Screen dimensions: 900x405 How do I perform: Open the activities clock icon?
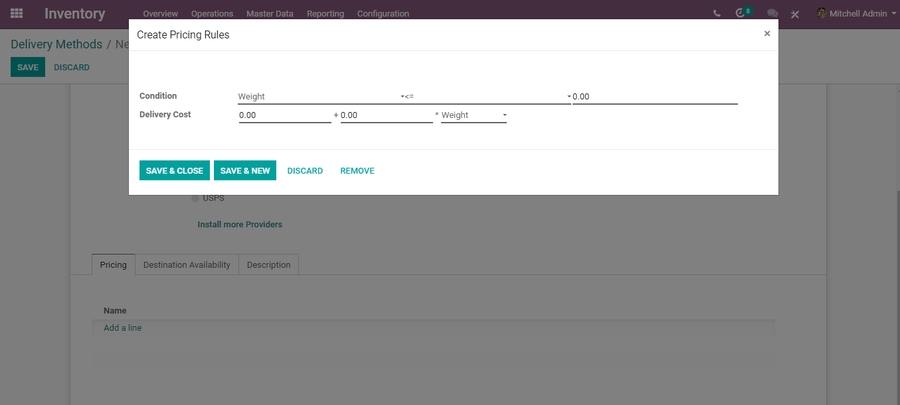[742, 14]
